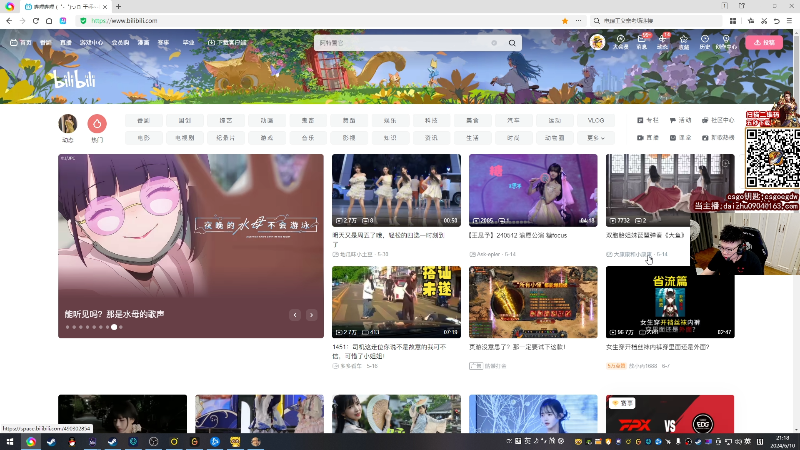Open 直播 in the top navigation bar
800x450 pixels.
tap(66, 43)
